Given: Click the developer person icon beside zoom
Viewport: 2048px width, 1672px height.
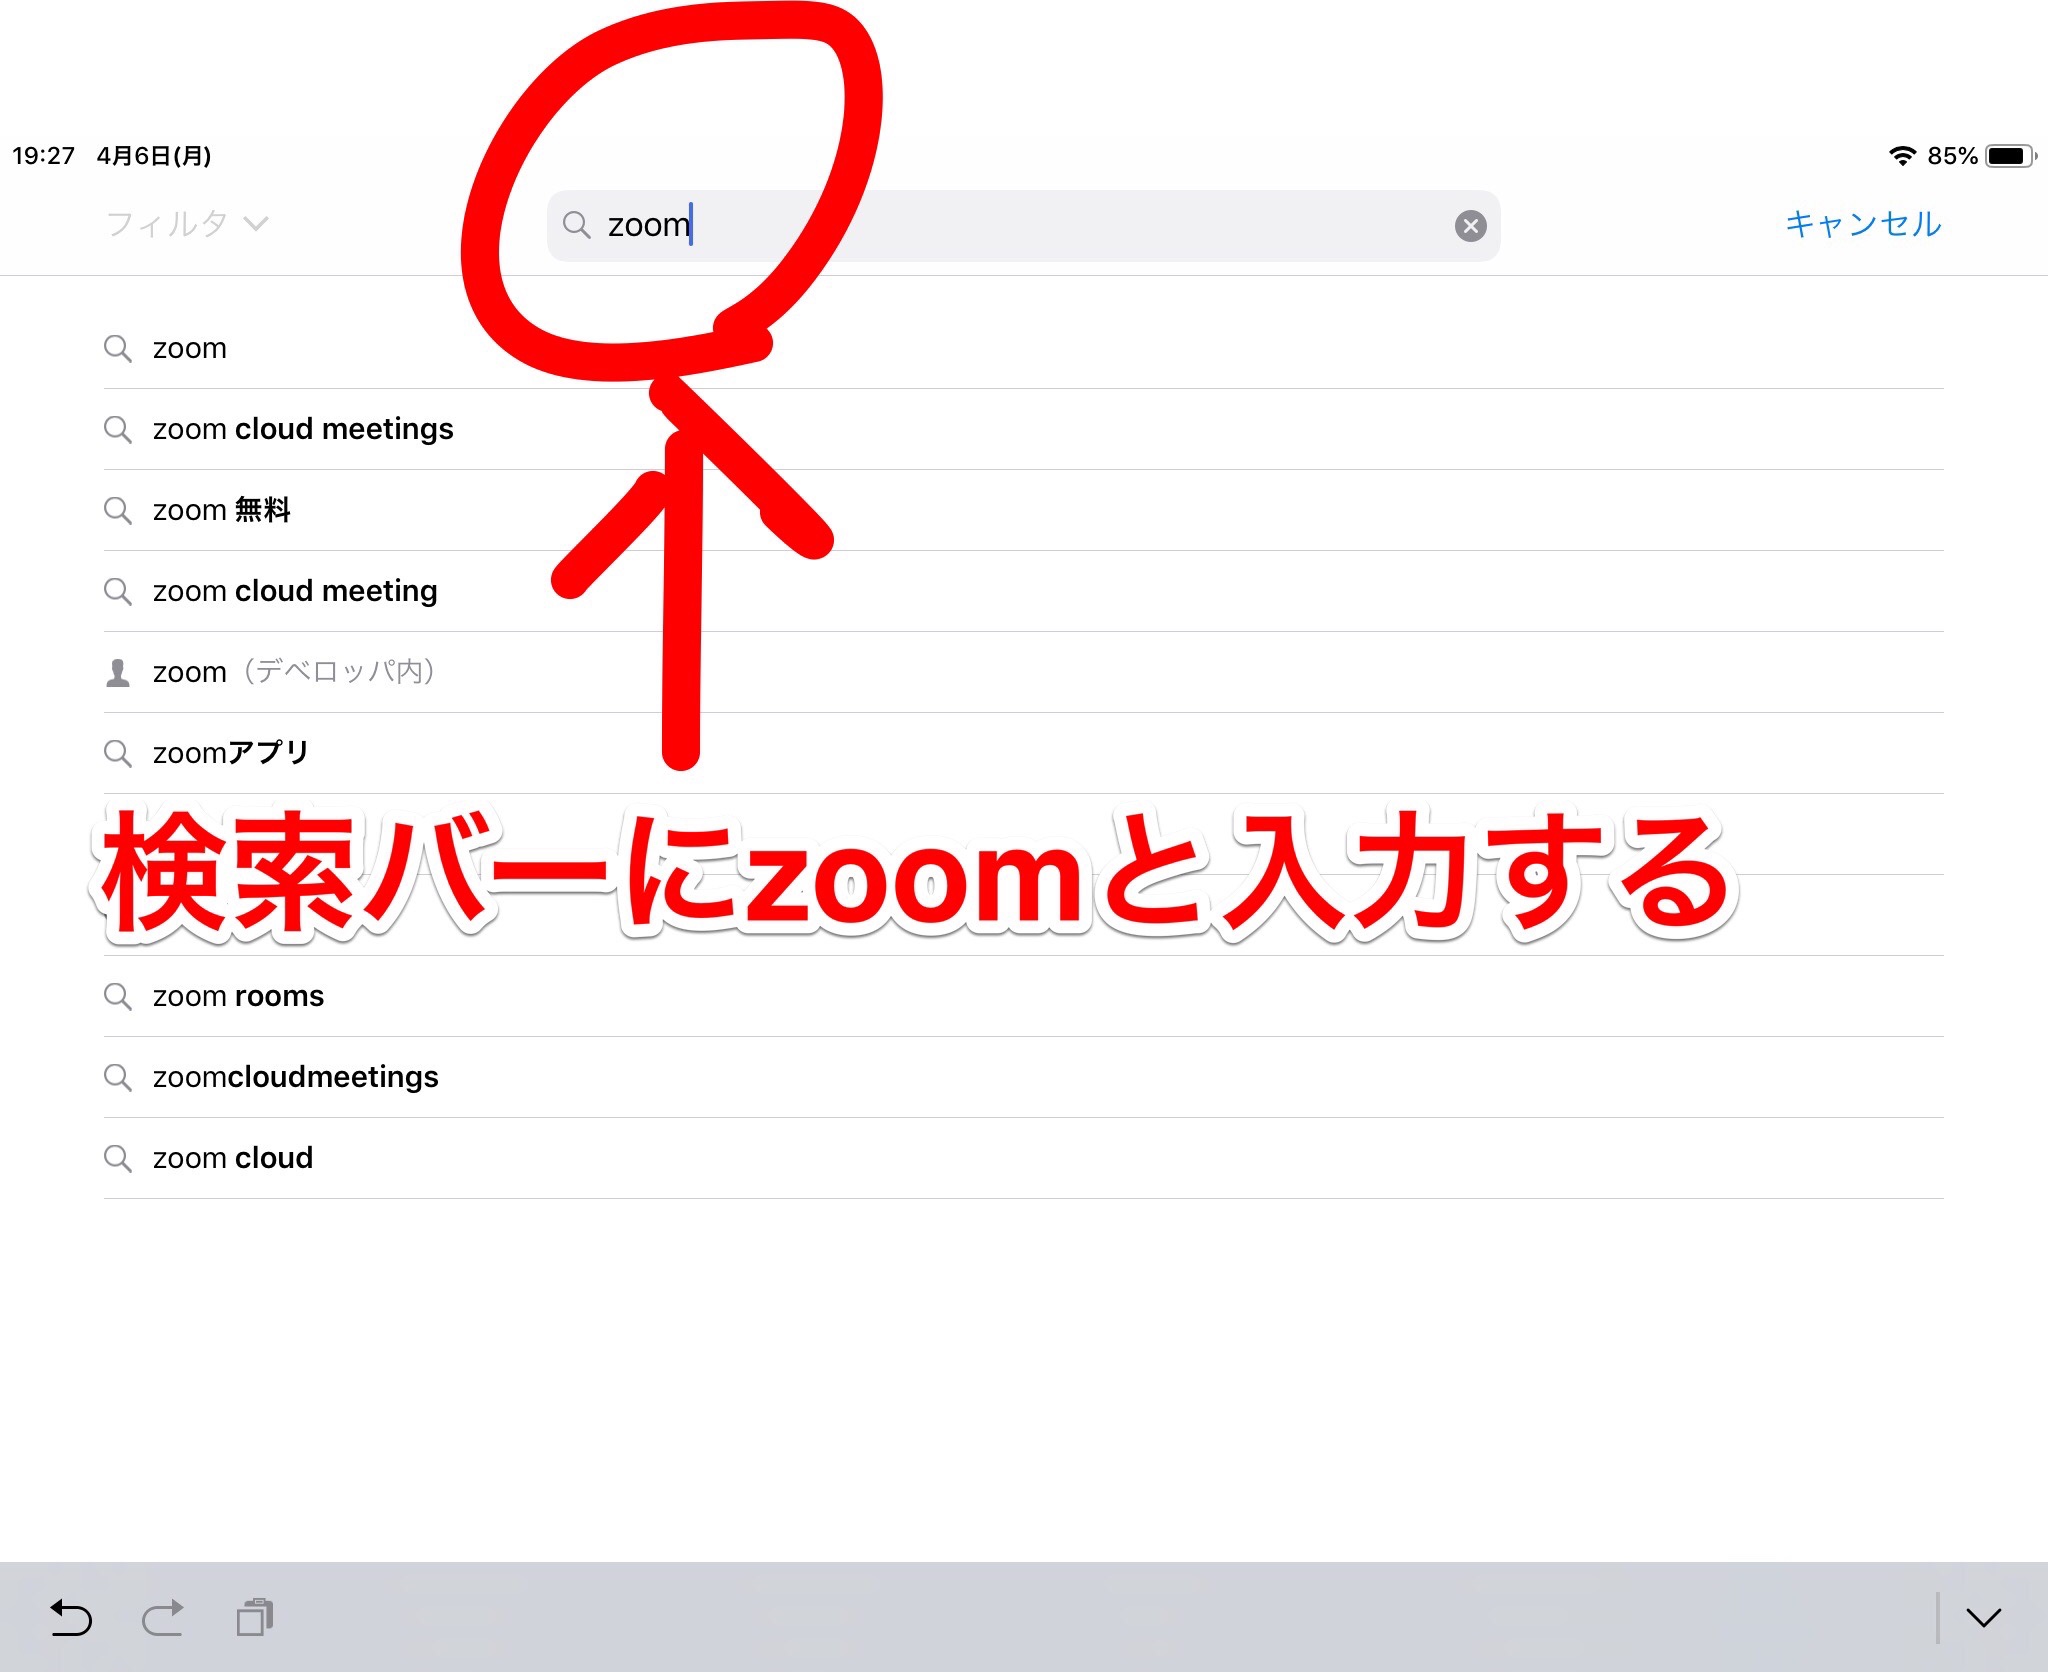Looking at the screenshot, I should (118, 673).
